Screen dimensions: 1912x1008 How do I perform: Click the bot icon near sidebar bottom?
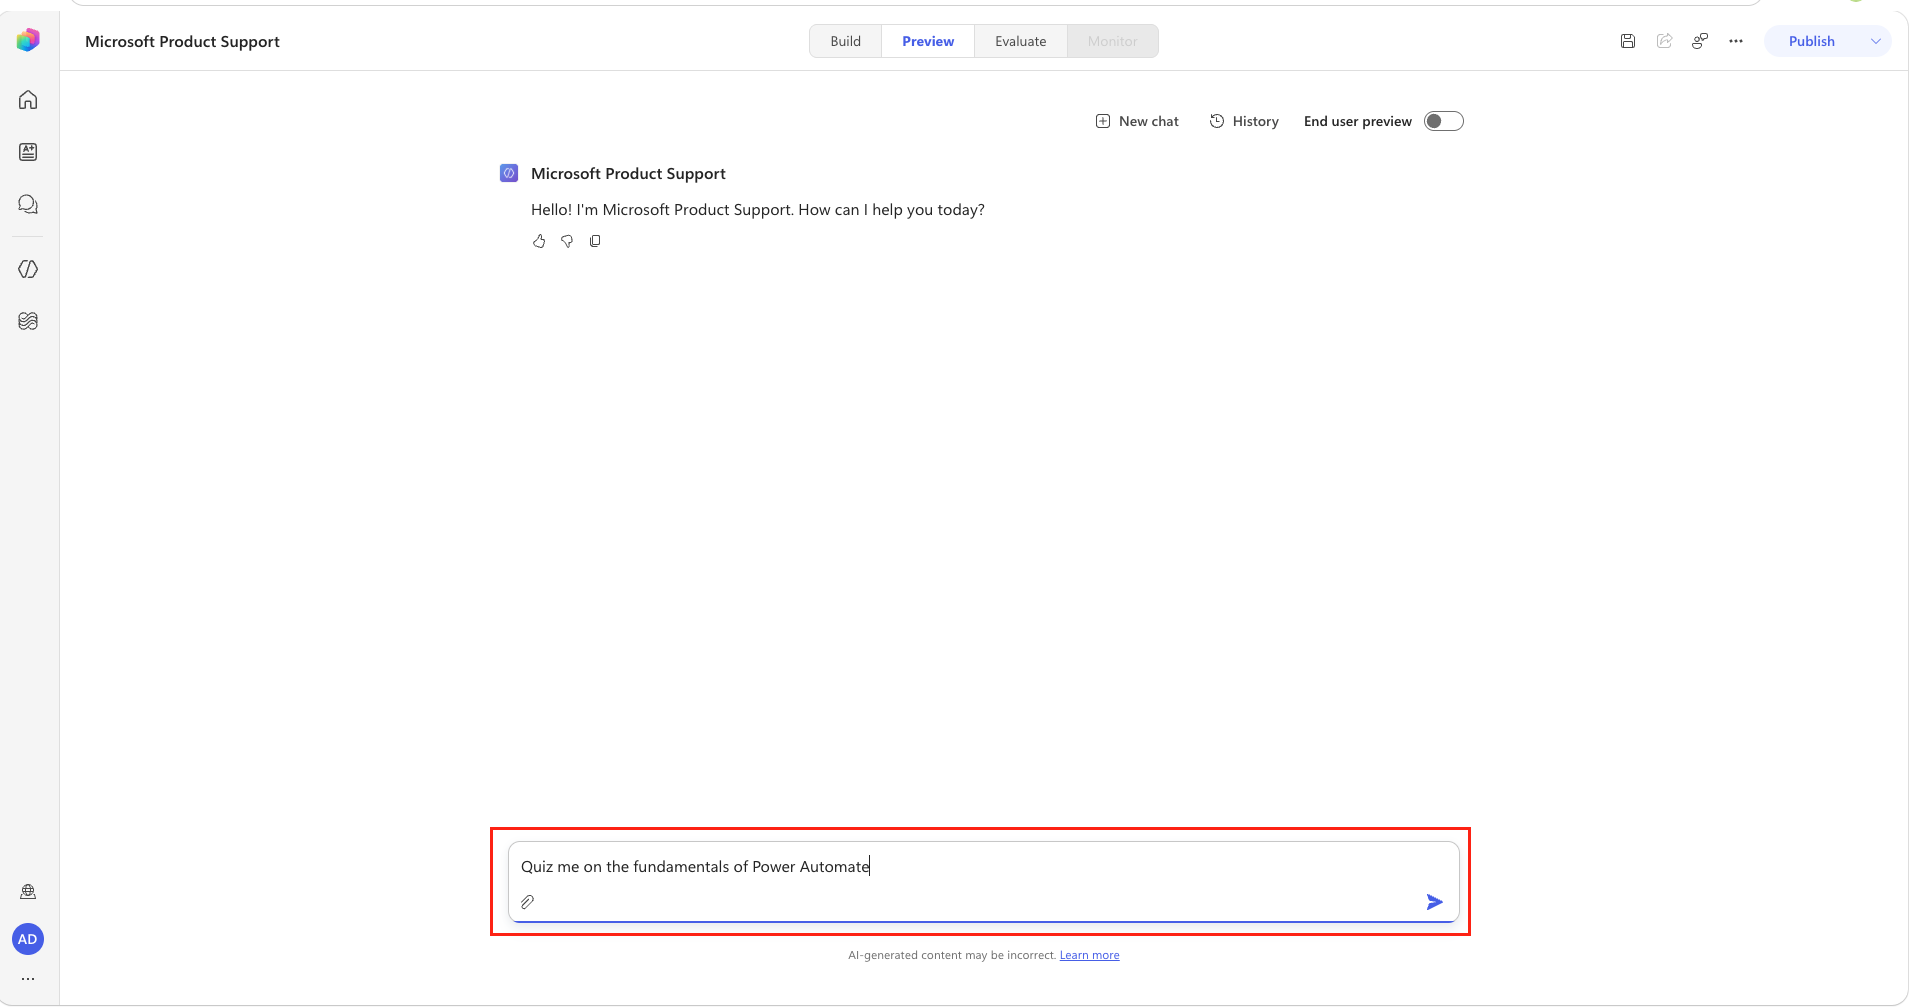pos(28,891)
